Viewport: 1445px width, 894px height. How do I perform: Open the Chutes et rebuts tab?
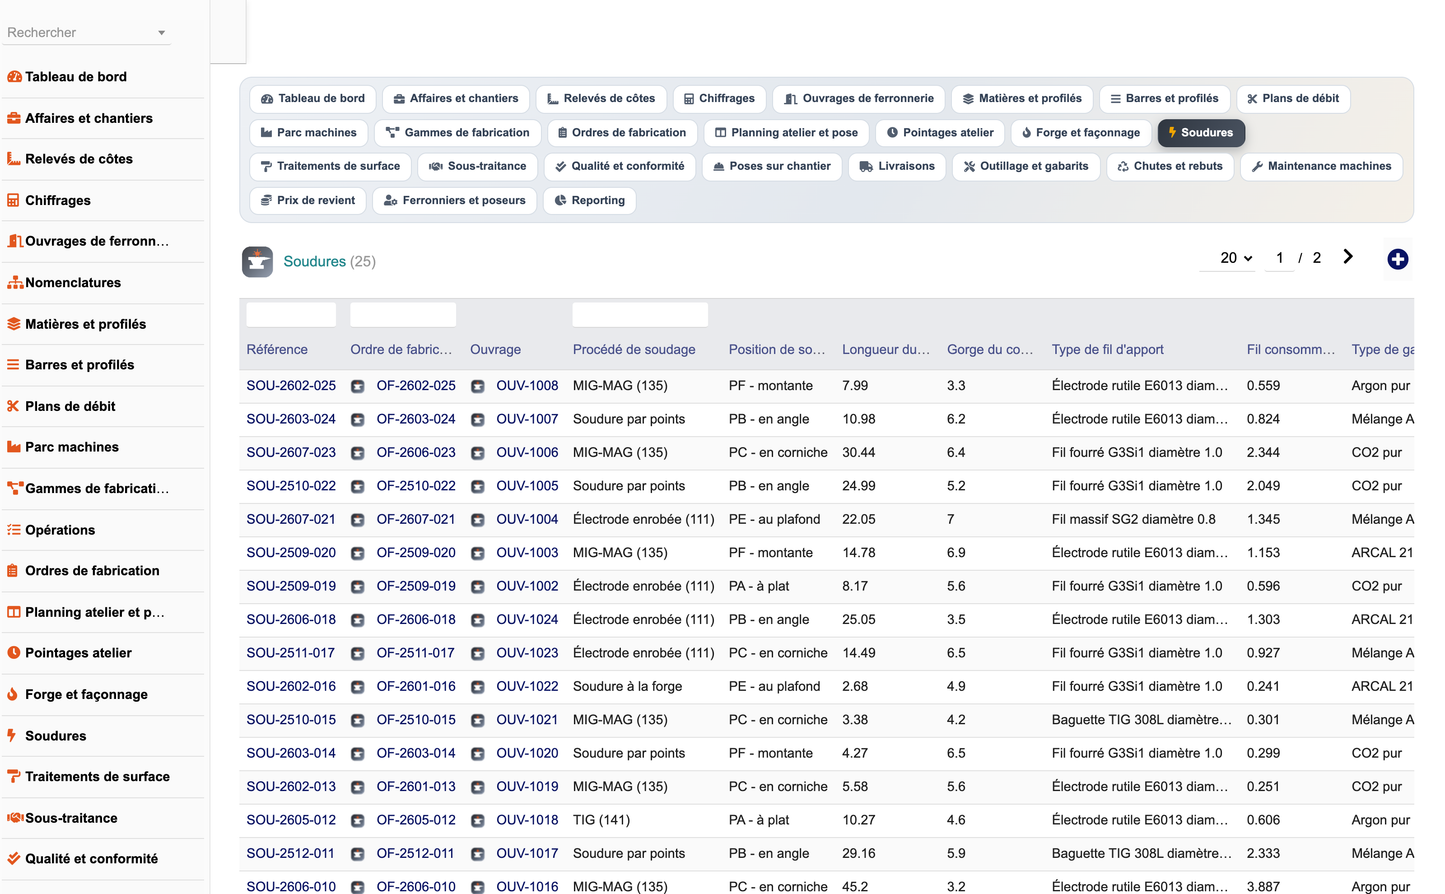1170,167
